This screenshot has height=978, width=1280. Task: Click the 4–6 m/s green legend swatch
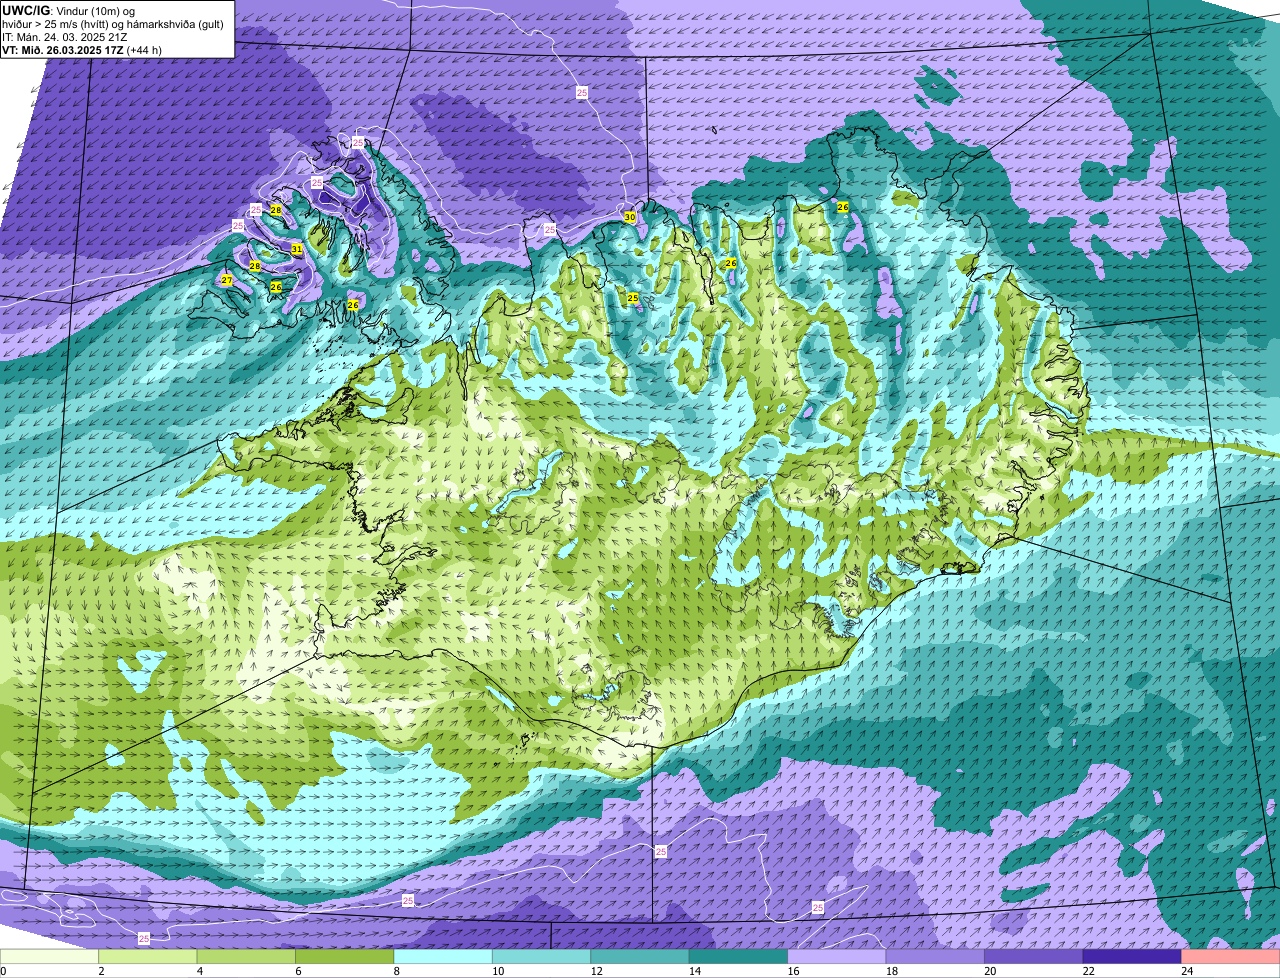click(246, 956)
